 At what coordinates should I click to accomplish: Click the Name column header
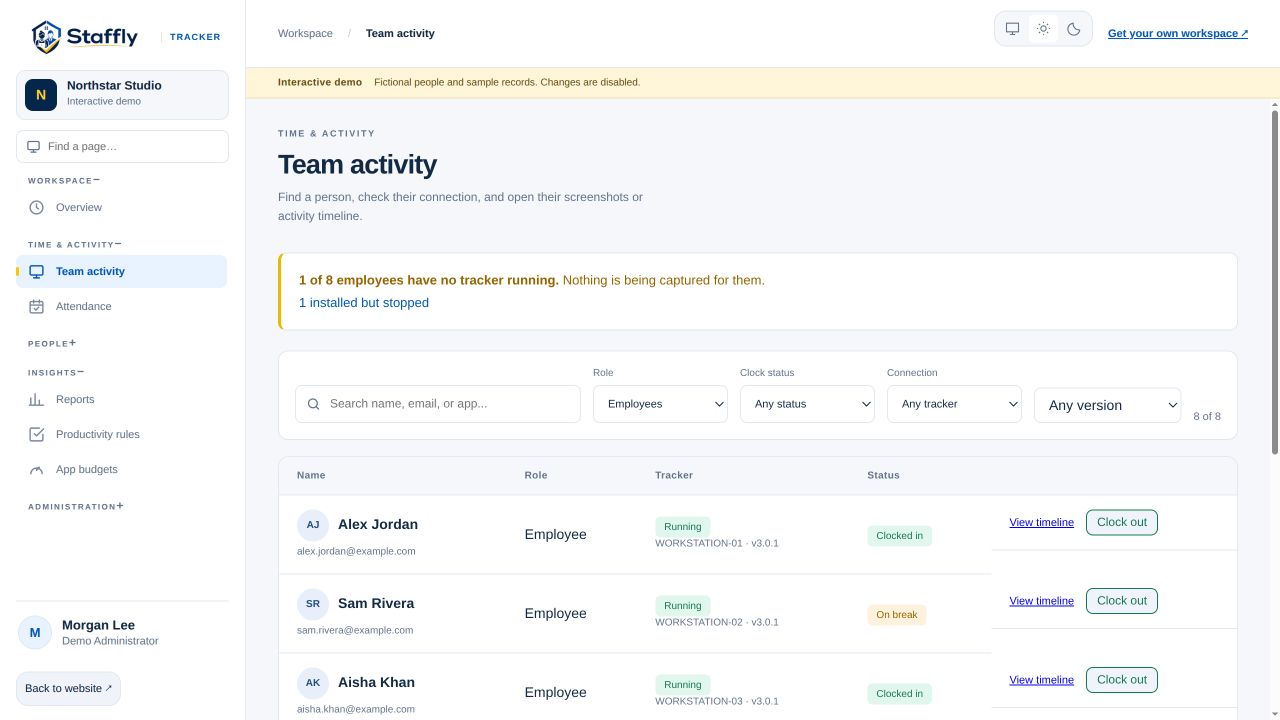click(311, 475)
